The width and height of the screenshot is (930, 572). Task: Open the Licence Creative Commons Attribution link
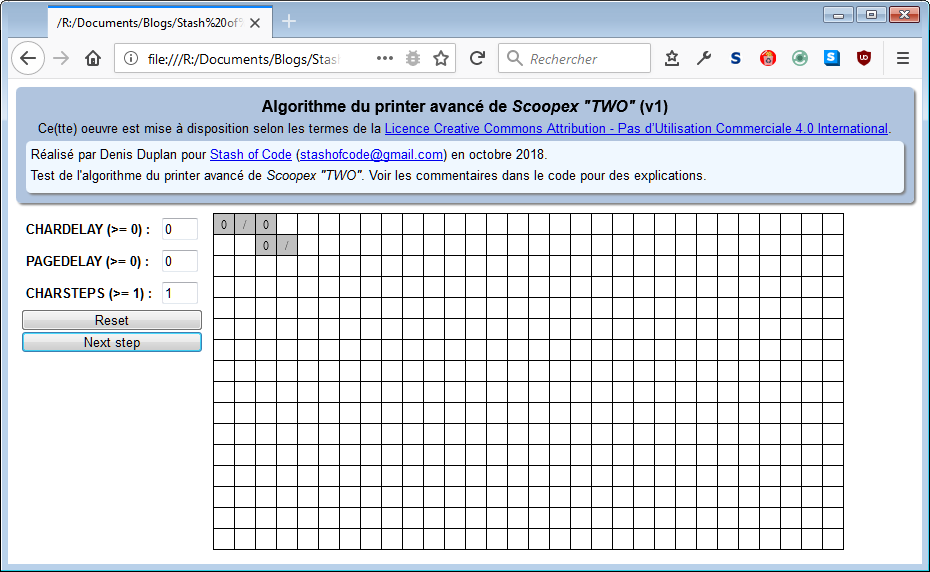(636, 129)
